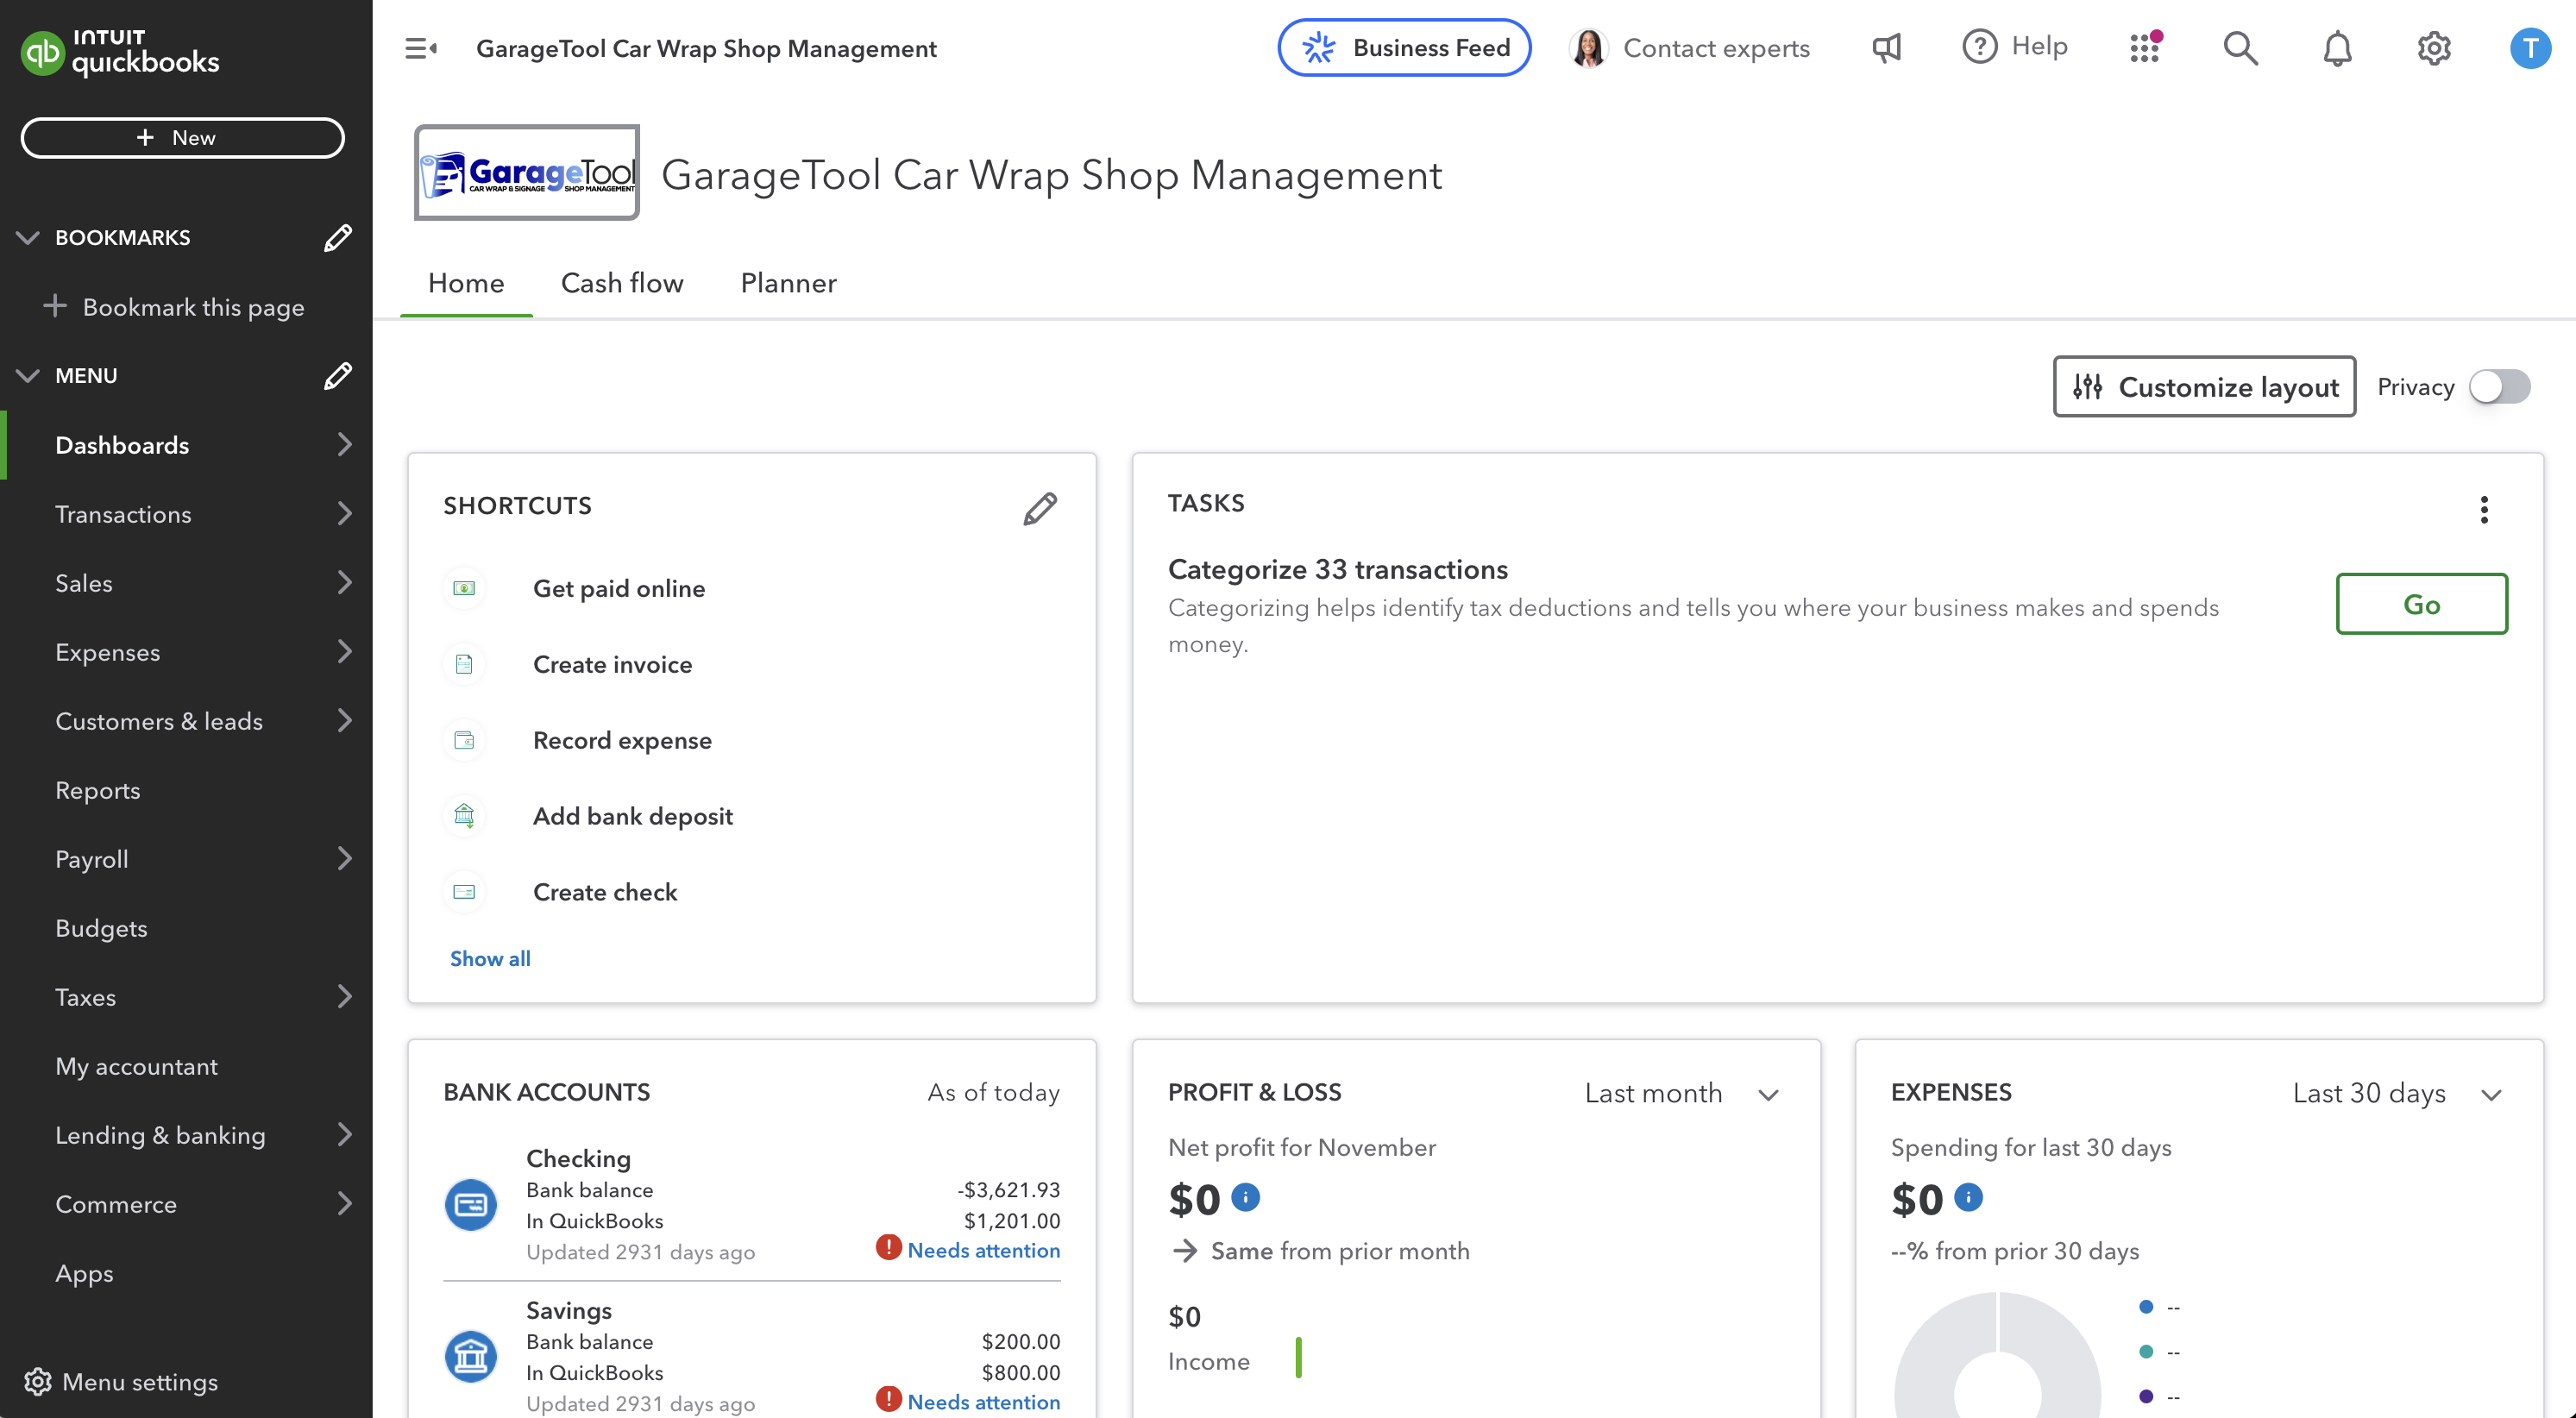Viewport: 2576px width, 1418px height.
Task: Edit shortcuts using the pencil icon
Action: click(1040, 508)
